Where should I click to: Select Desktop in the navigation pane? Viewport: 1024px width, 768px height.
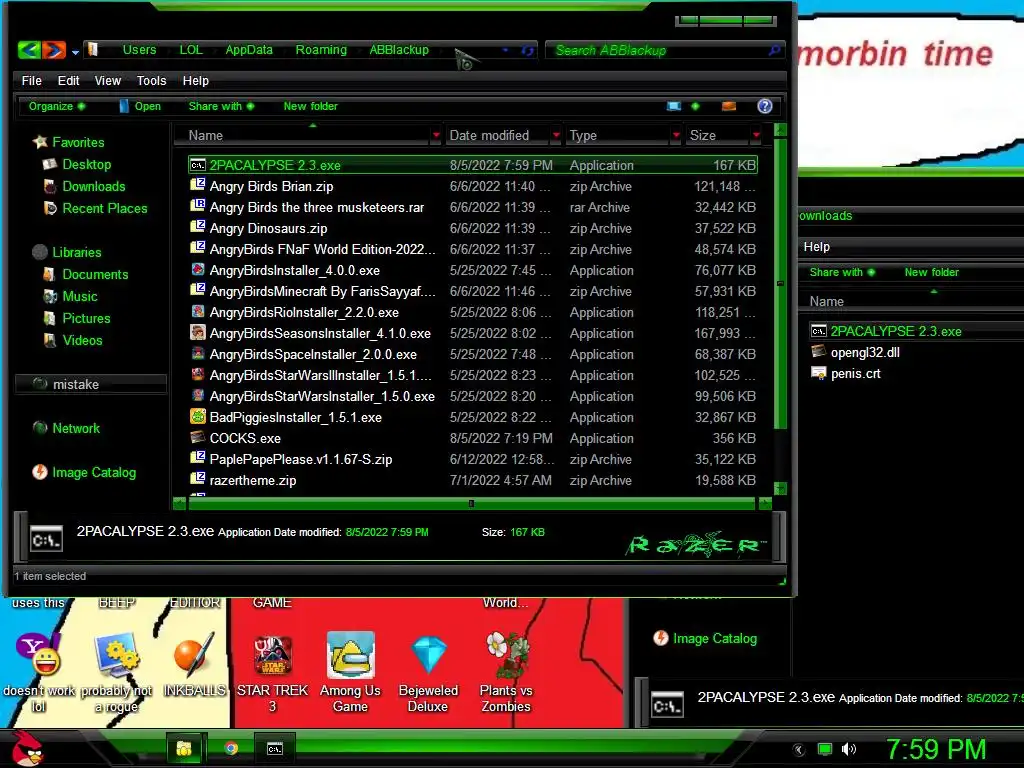(76, 164)
